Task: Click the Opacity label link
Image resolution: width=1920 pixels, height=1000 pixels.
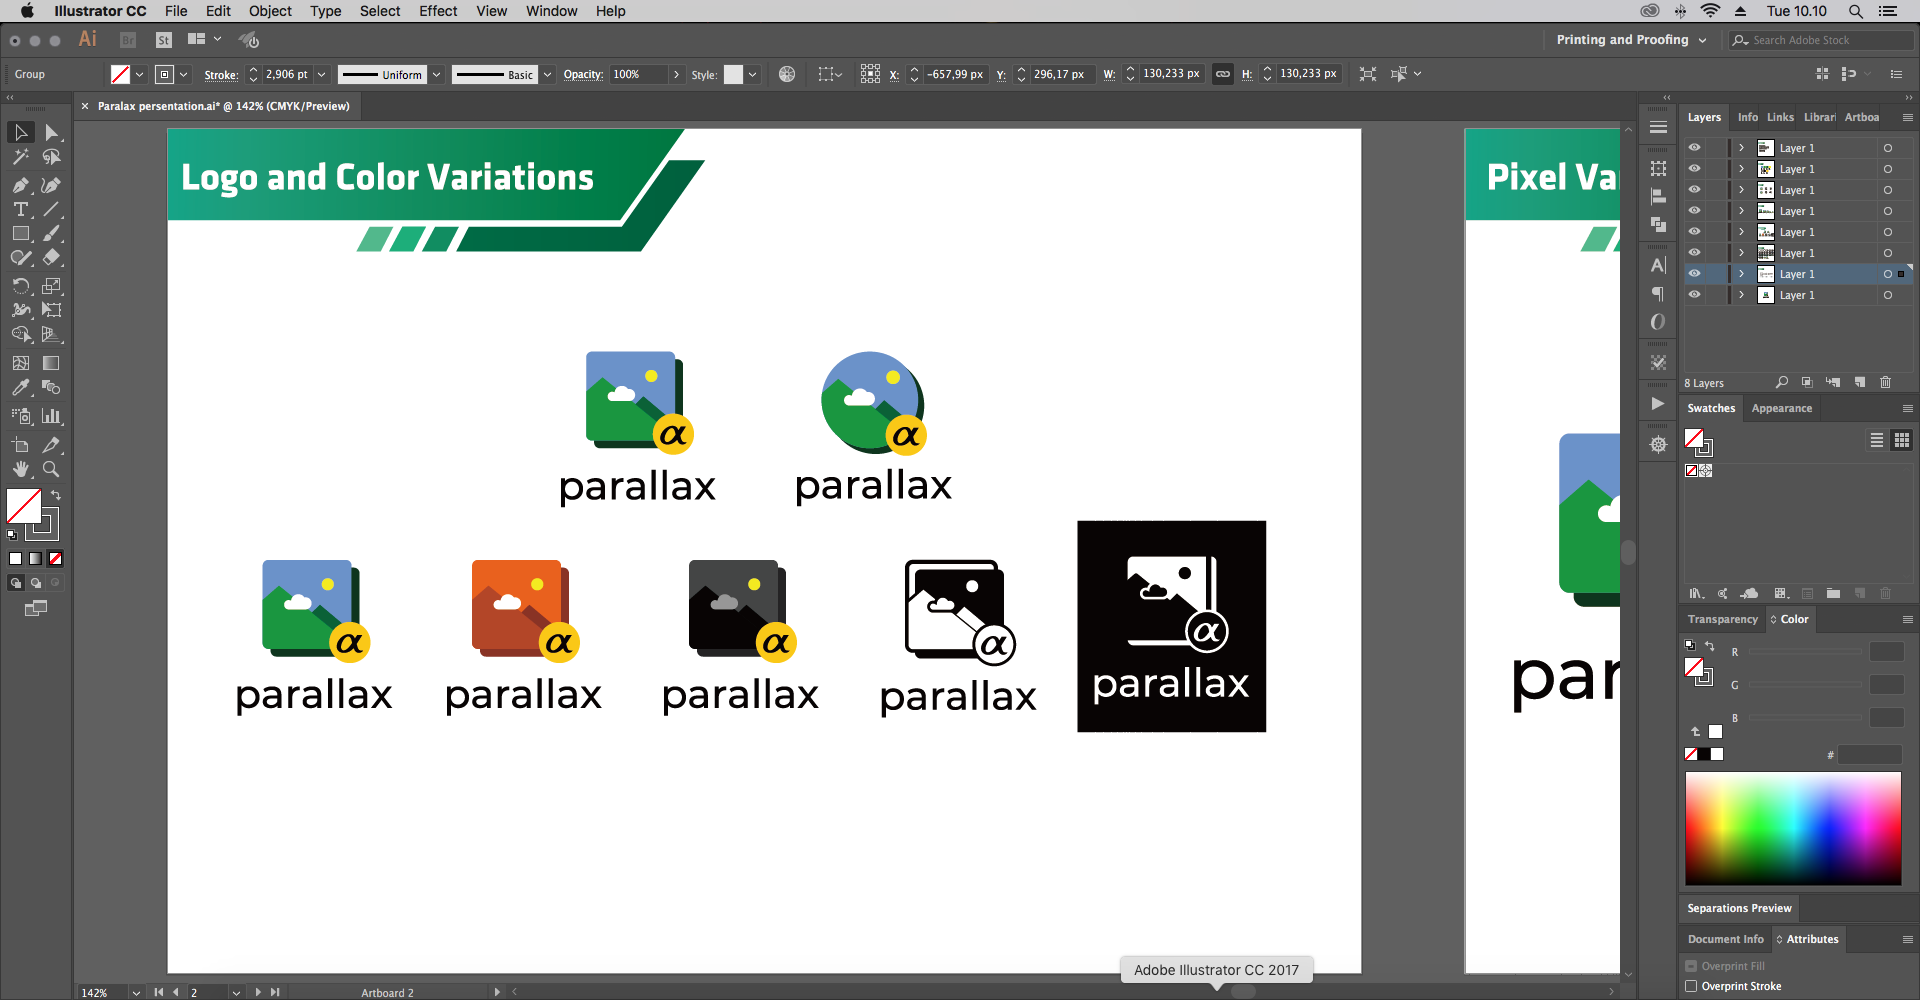Action: click(583, 74)
